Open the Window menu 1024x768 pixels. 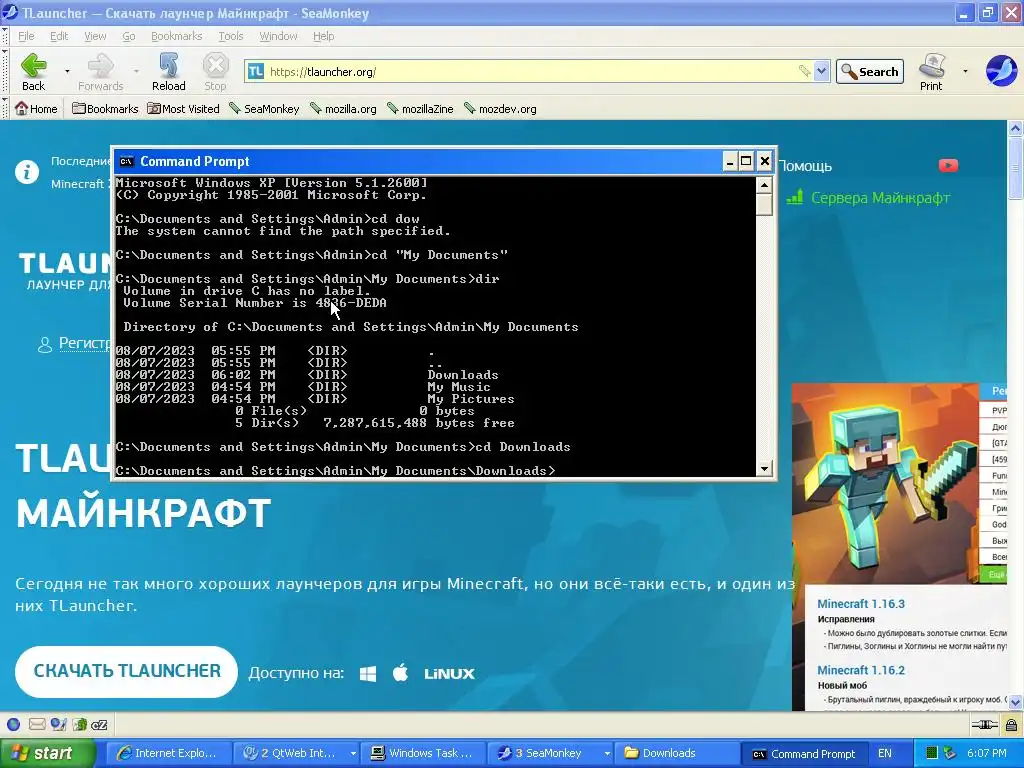click(x=278, y=36)
